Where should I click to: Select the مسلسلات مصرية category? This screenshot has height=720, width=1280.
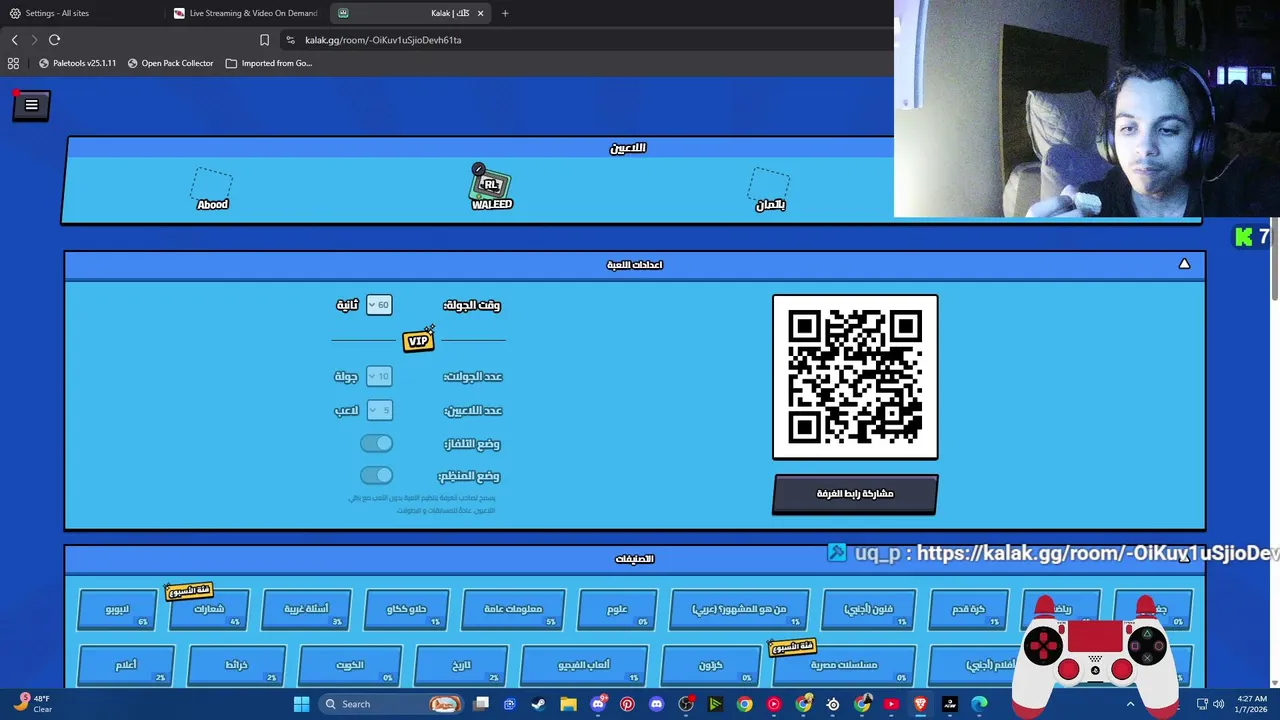tap(843, 665)
